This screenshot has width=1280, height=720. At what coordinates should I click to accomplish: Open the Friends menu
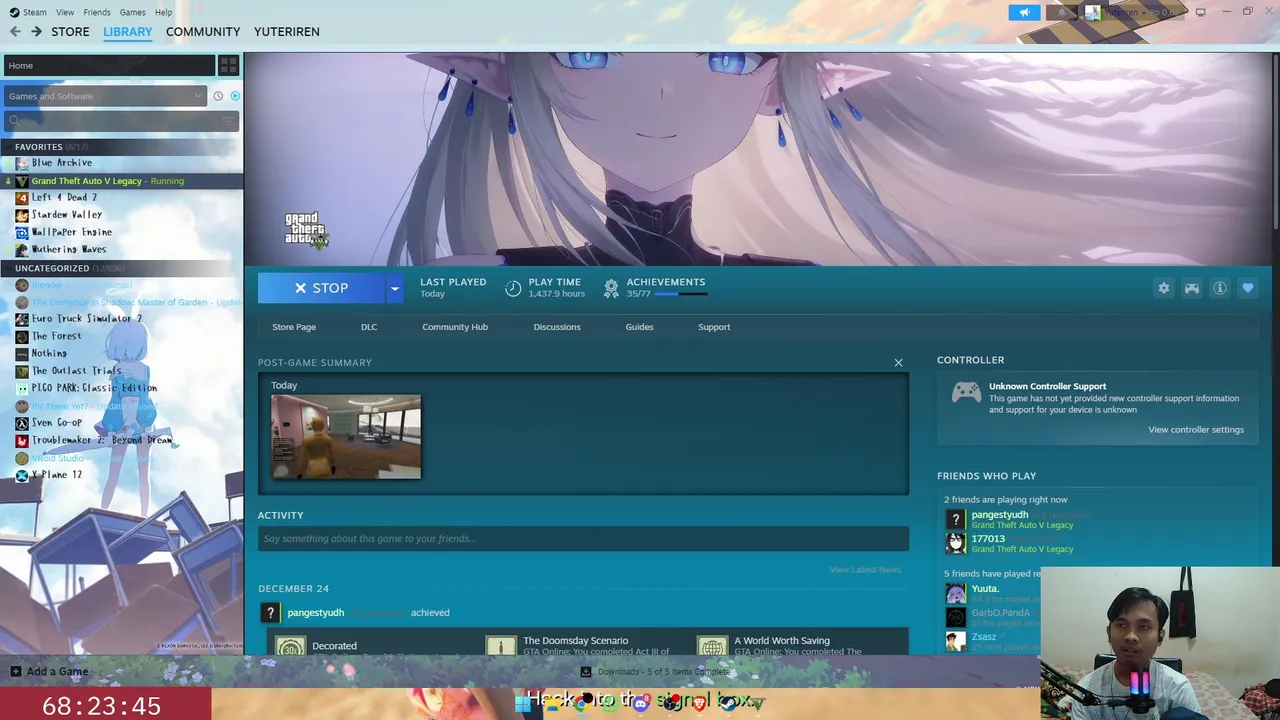pyautogui.click(x=97, y=12)
